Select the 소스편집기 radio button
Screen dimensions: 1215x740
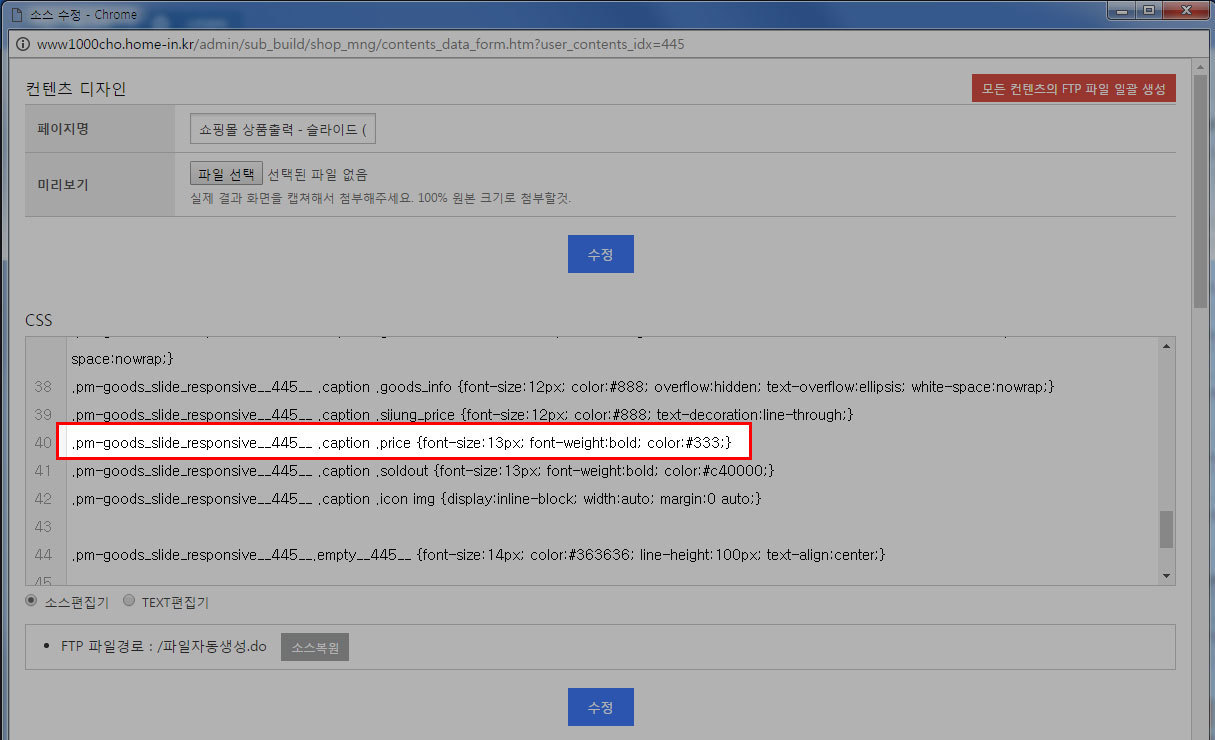pos(32,601)
